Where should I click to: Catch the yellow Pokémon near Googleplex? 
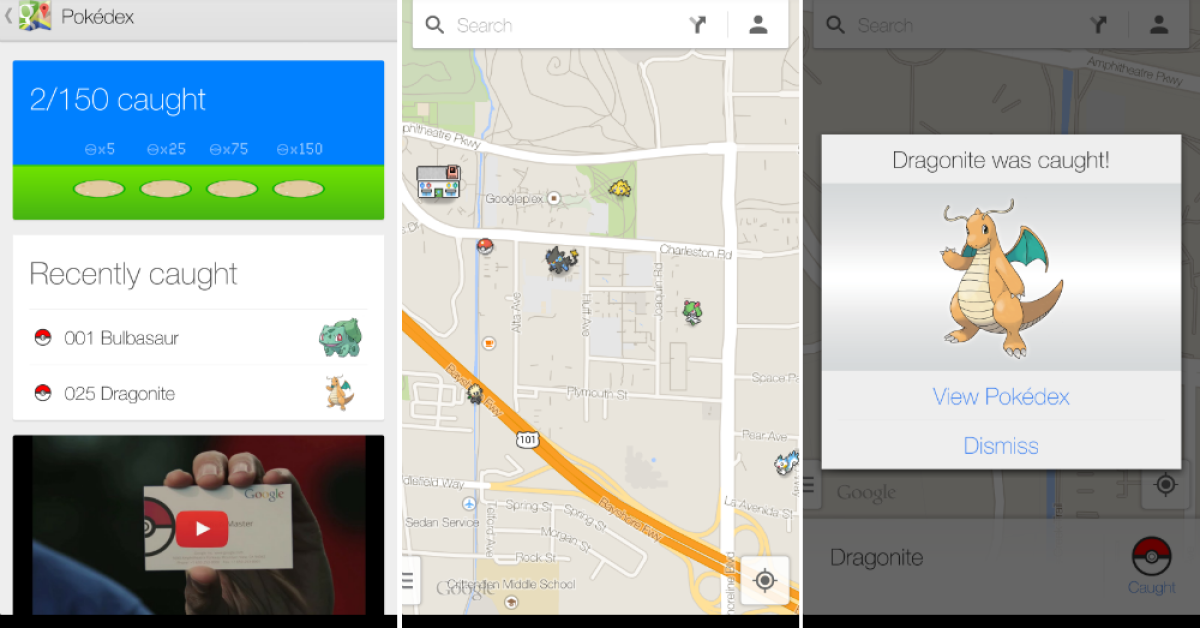pyautogui.click(x=620, y=187)
